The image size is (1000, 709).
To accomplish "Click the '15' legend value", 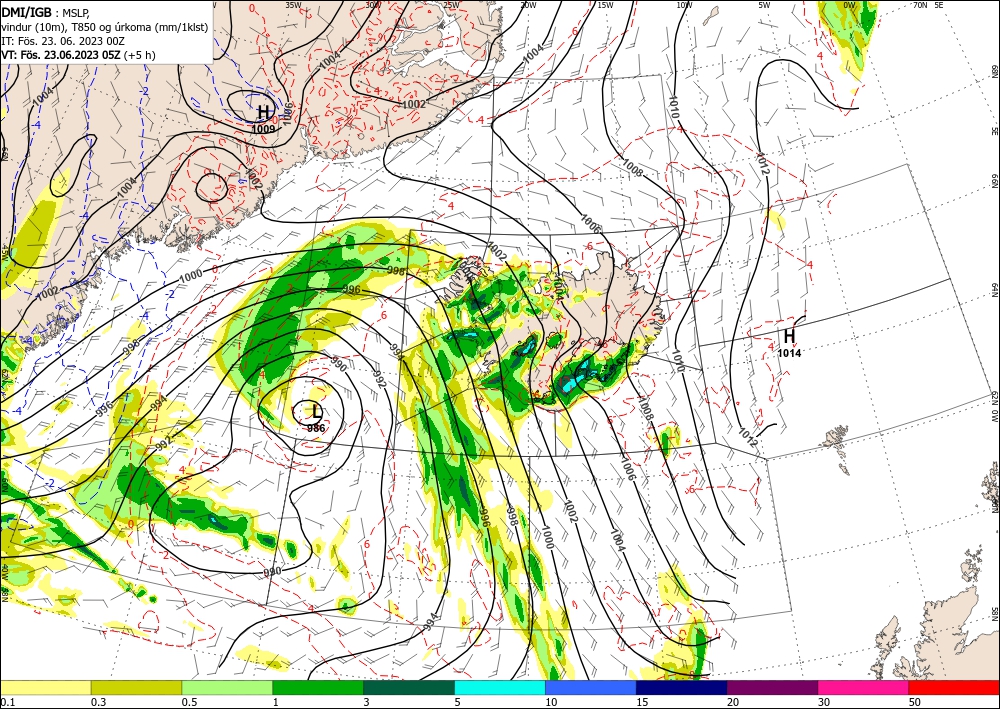I will point(642,702).
